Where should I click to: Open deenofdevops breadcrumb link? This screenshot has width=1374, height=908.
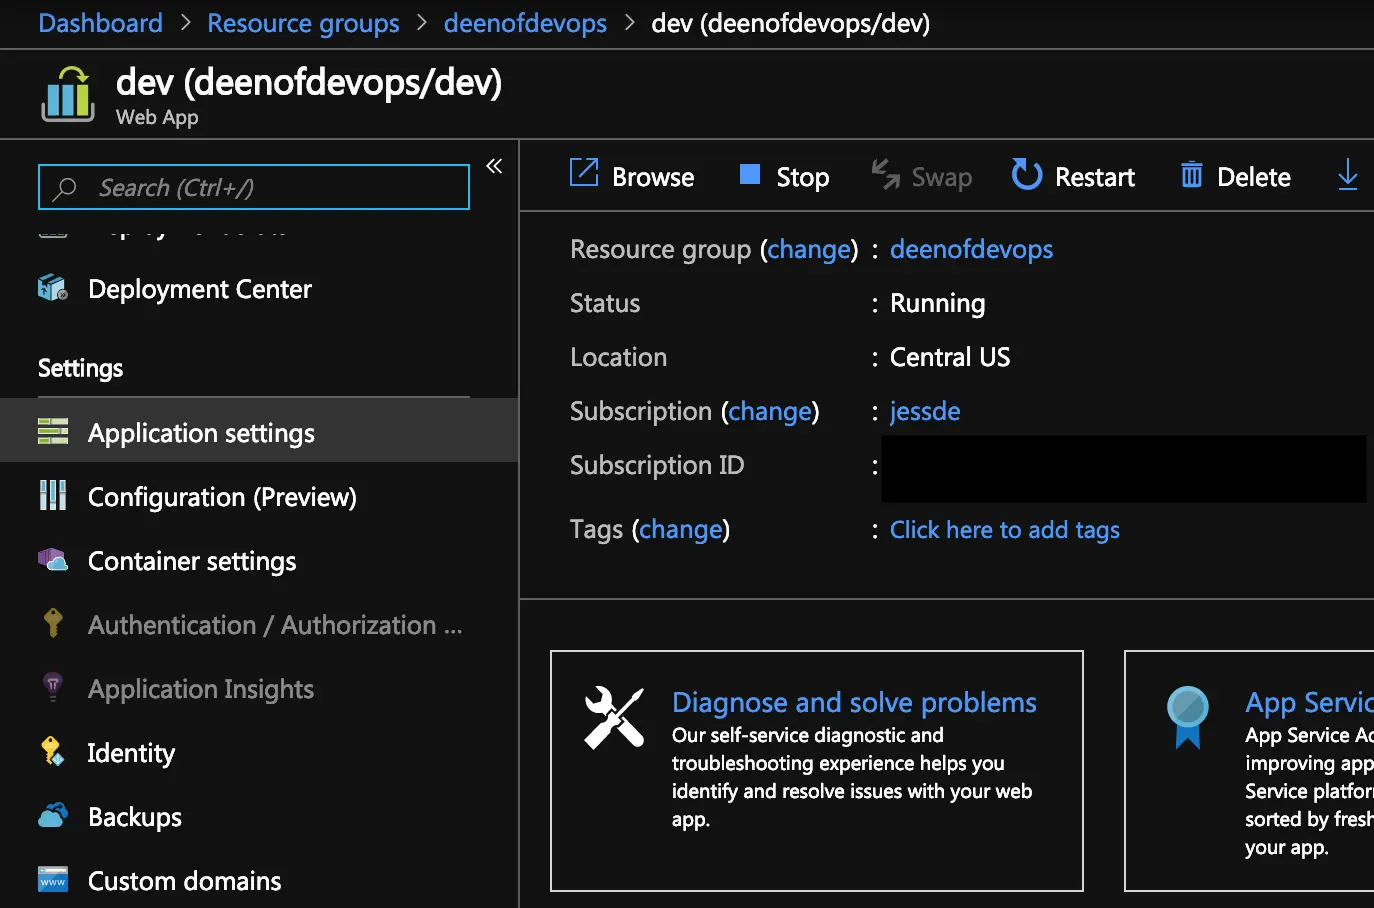(x=525, y=22)
